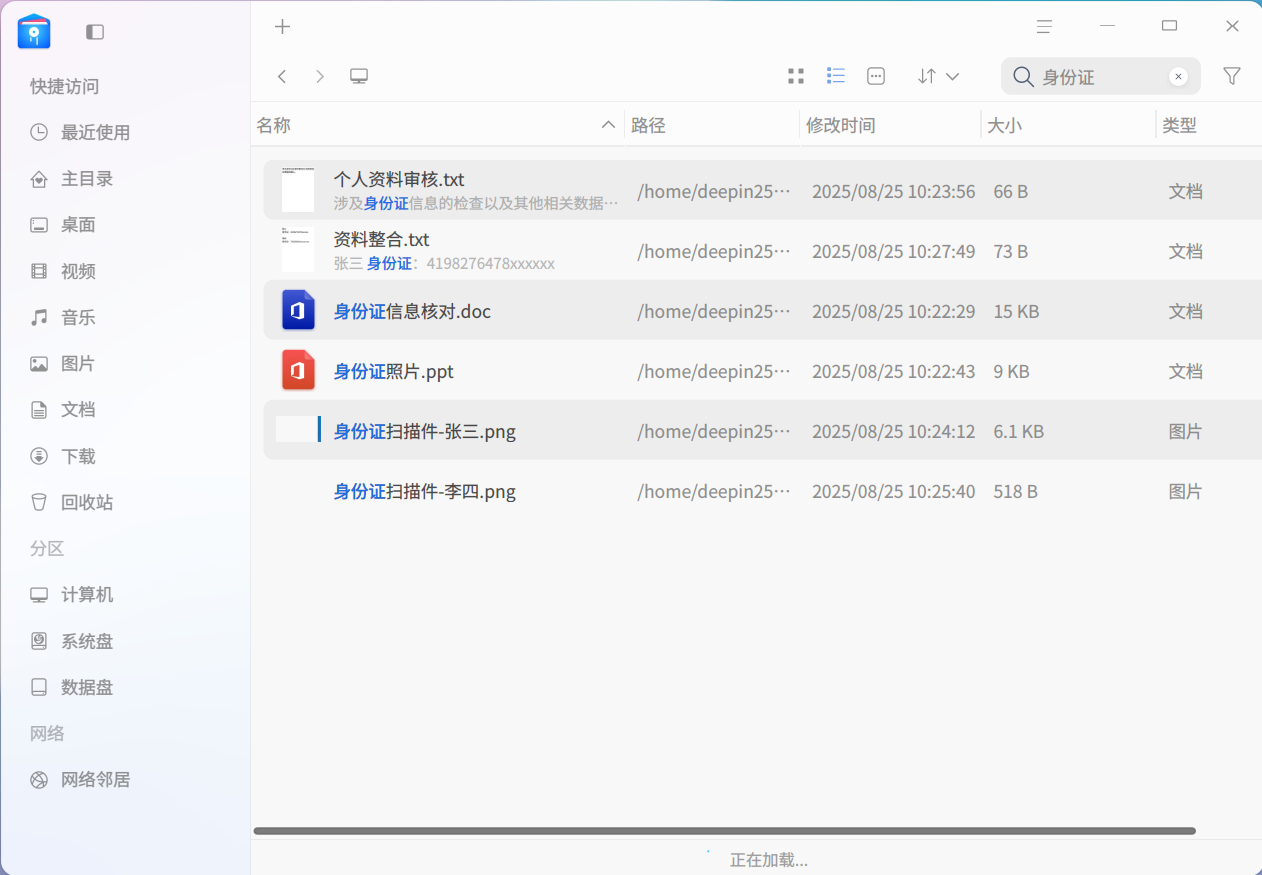Viewport: 1262px width, 875px height.
Task: Open the filter funnel options
Action: pyautogui.click(x=1232, y=76)
